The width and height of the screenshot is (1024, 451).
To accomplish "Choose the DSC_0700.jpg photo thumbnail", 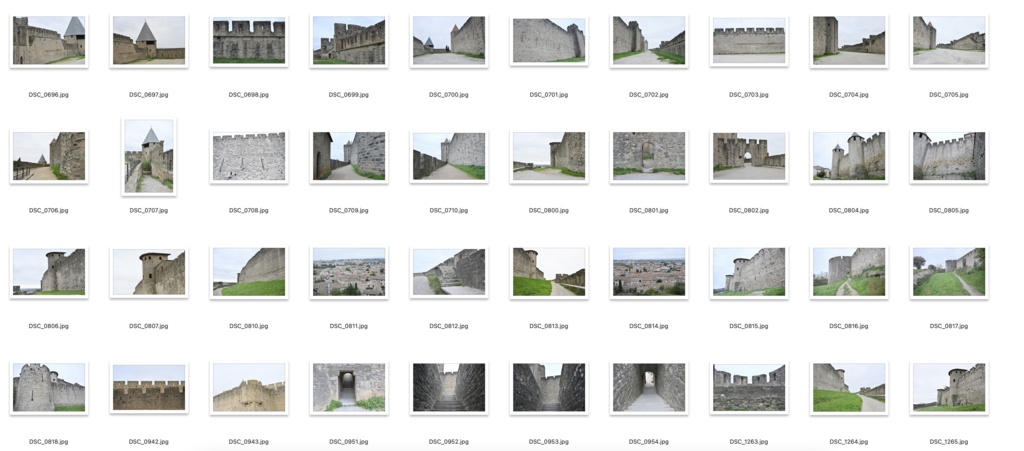I will [449, 40].
